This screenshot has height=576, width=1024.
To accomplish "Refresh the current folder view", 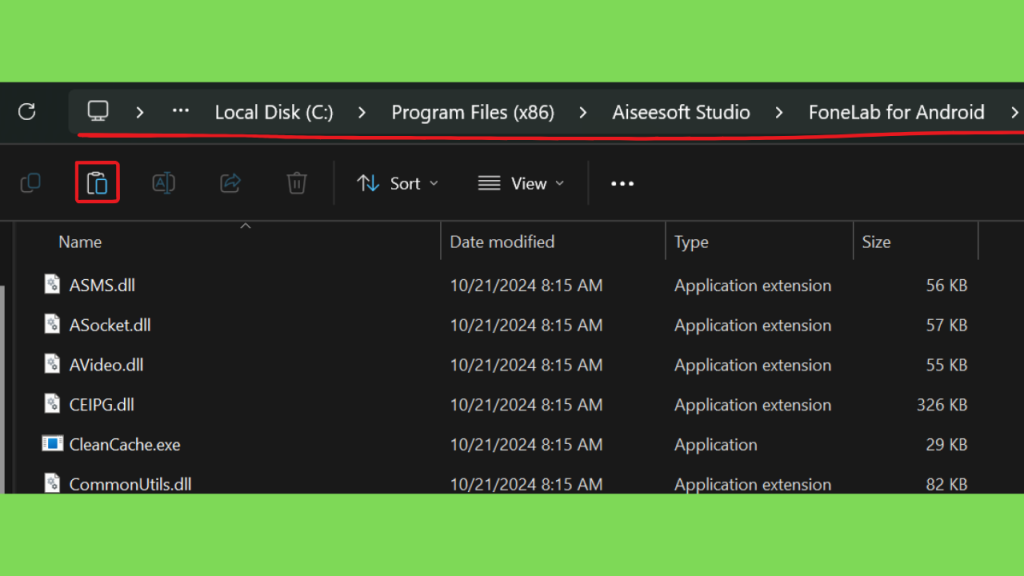I will click(27, 112).
